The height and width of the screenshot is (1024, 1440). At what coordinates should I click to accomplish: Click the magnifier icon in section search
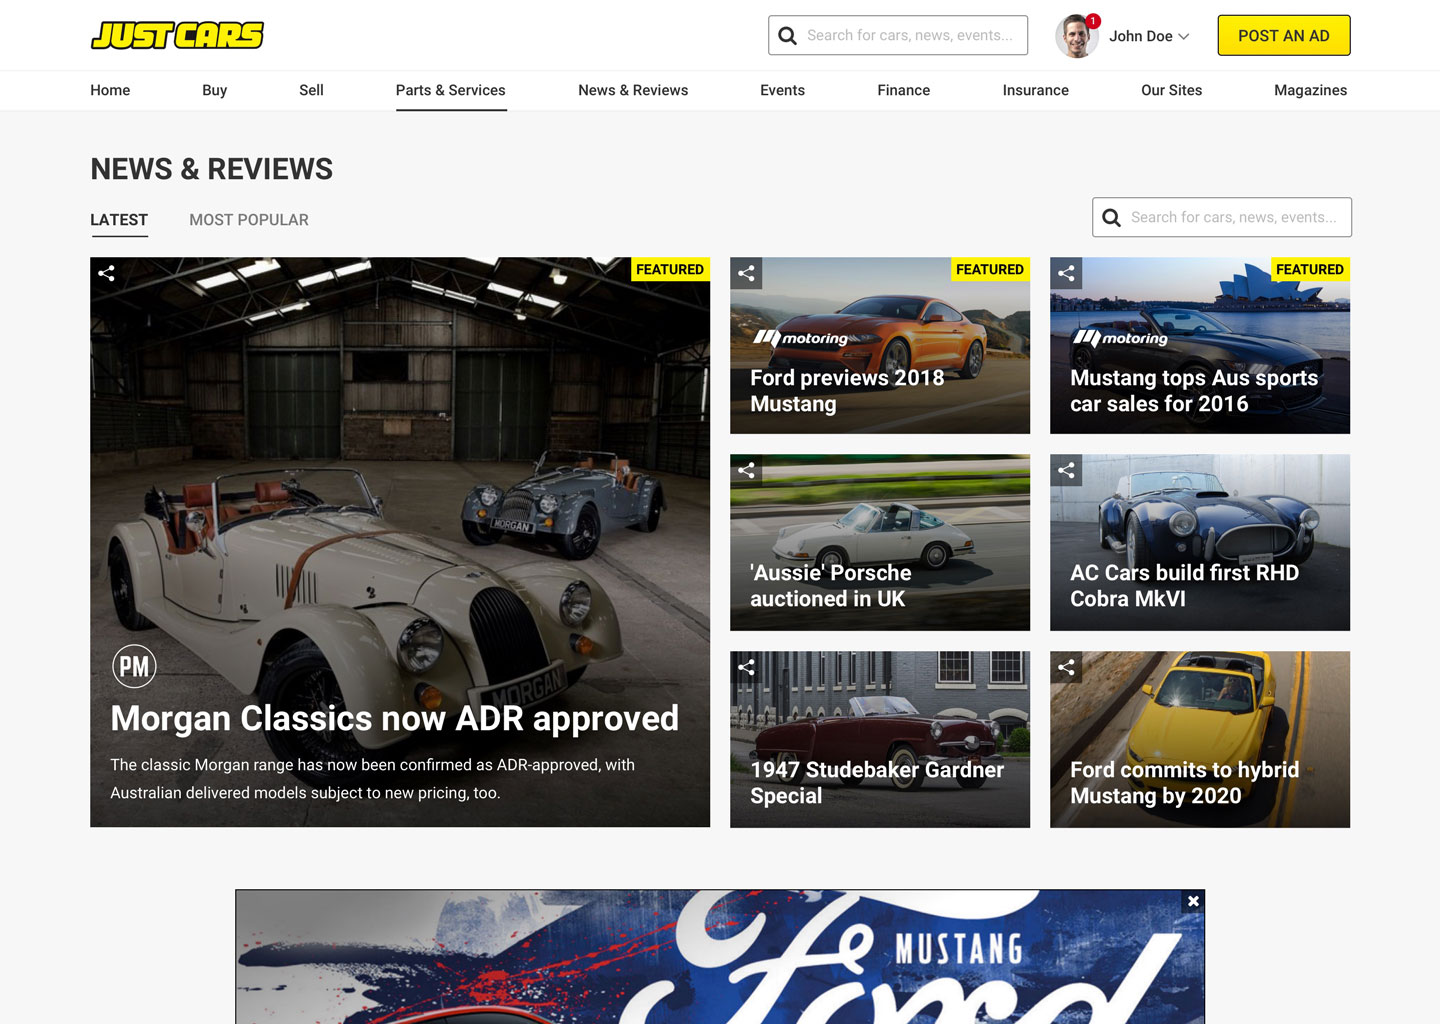point(1111,217)
